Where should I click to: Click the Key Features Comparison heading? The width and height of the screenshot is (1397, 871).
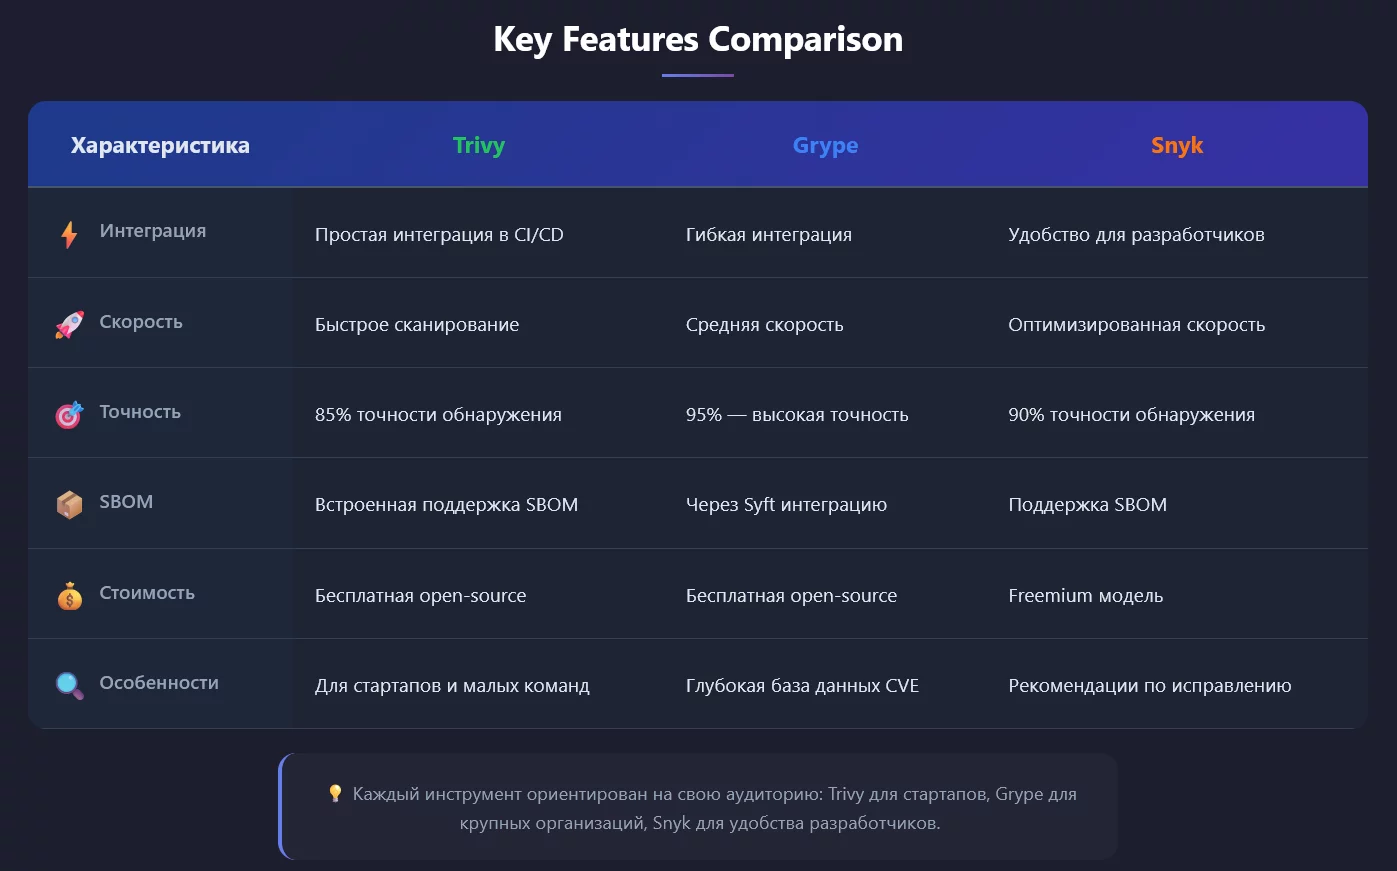pos(698,39)
